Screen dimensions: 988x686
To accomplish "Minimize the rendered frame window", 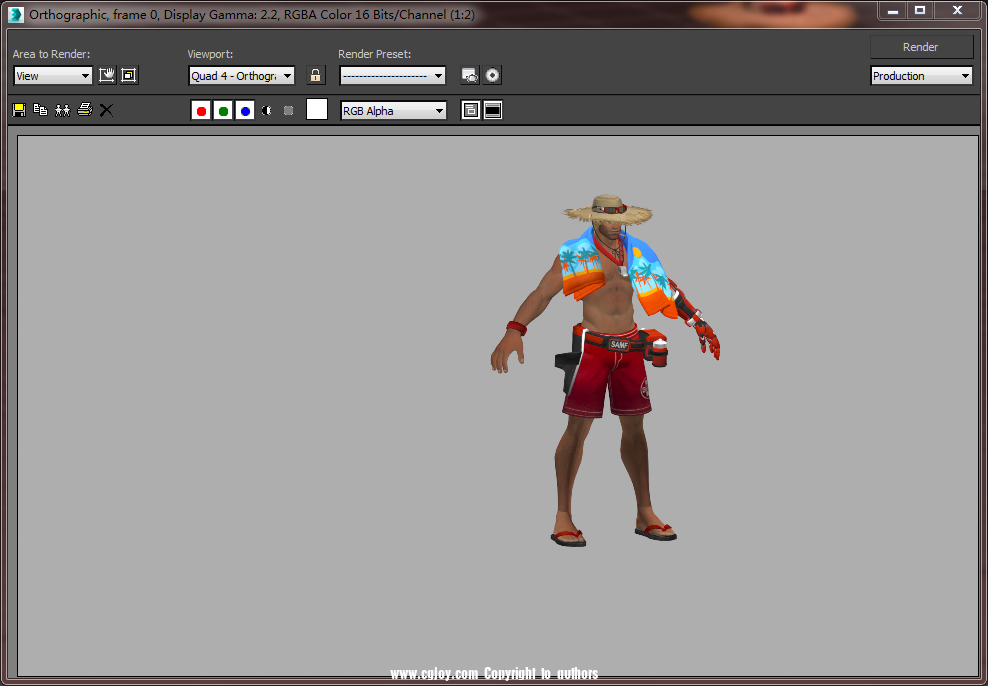I will coord(891,10).
